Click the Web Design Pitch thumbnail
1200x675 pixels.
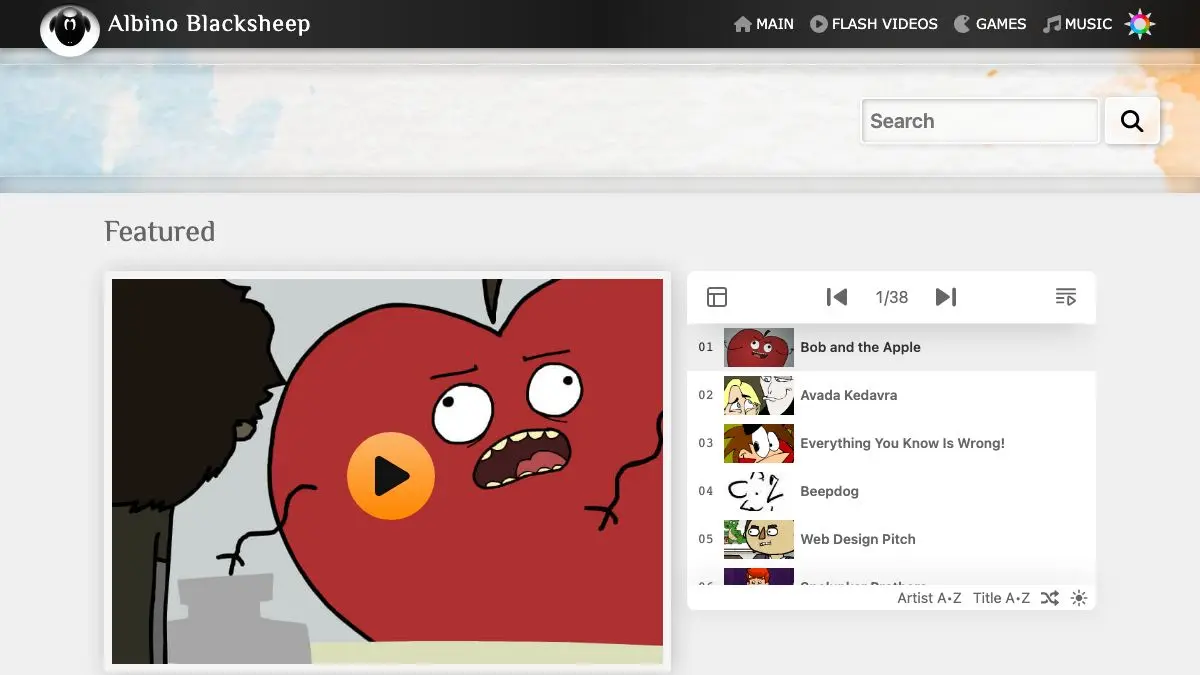click(759, 539)
